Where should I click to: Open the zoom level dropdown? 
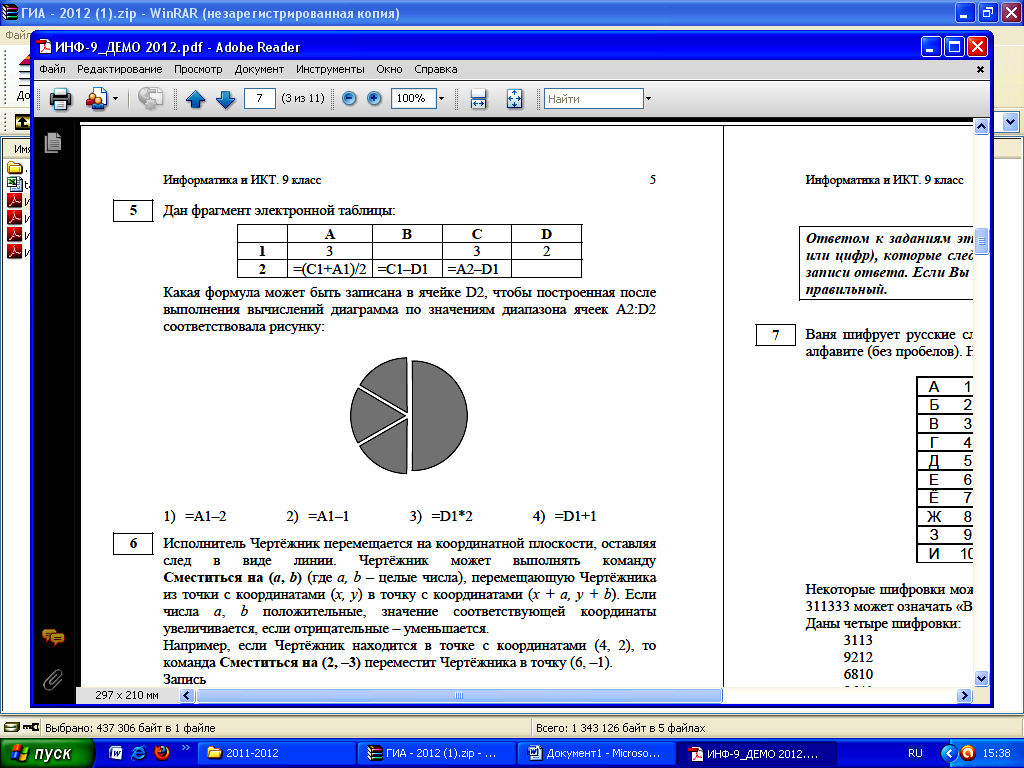(x=441, y=99)
